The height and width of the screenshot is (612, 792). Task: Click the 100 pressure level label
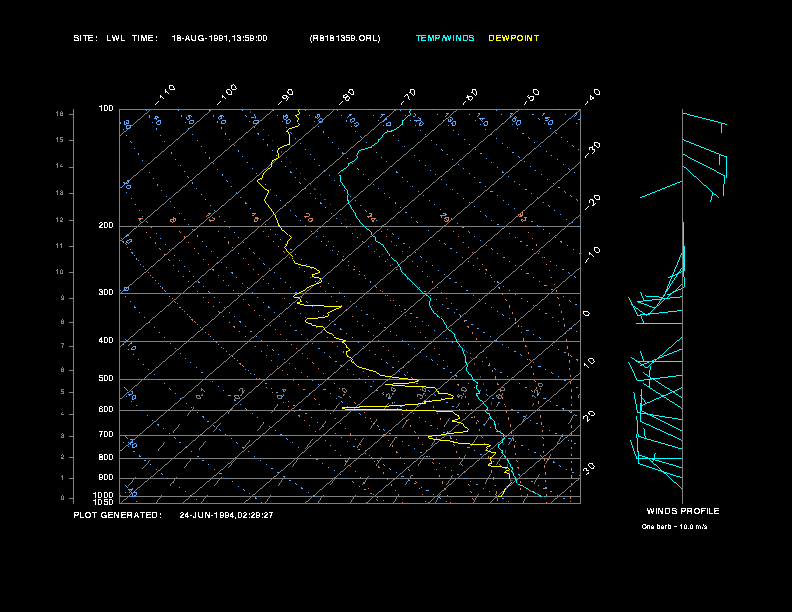(x=106, y=109)
